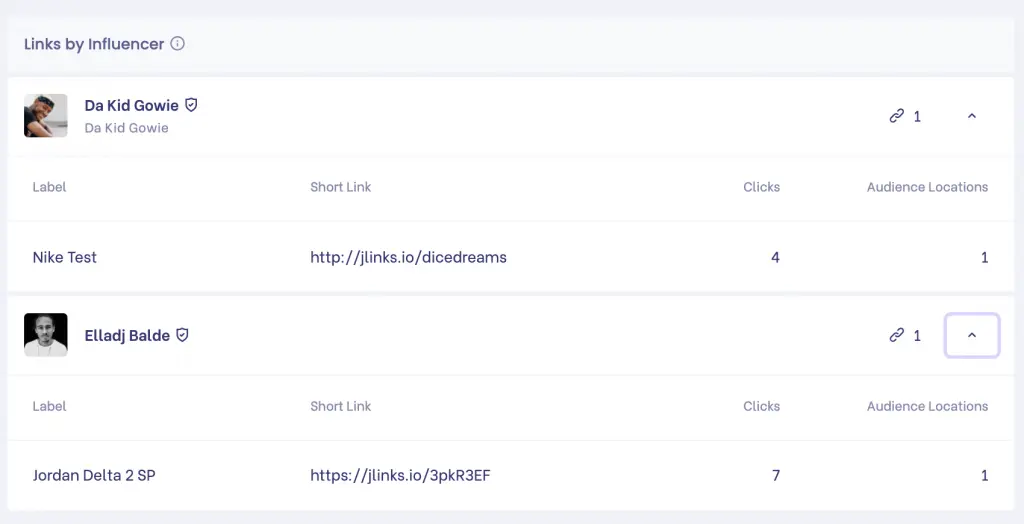This screenshot has width=1024, height=524.
Task: Open the jlinks.io/dicedreams short link
Action: click(408, 257)
